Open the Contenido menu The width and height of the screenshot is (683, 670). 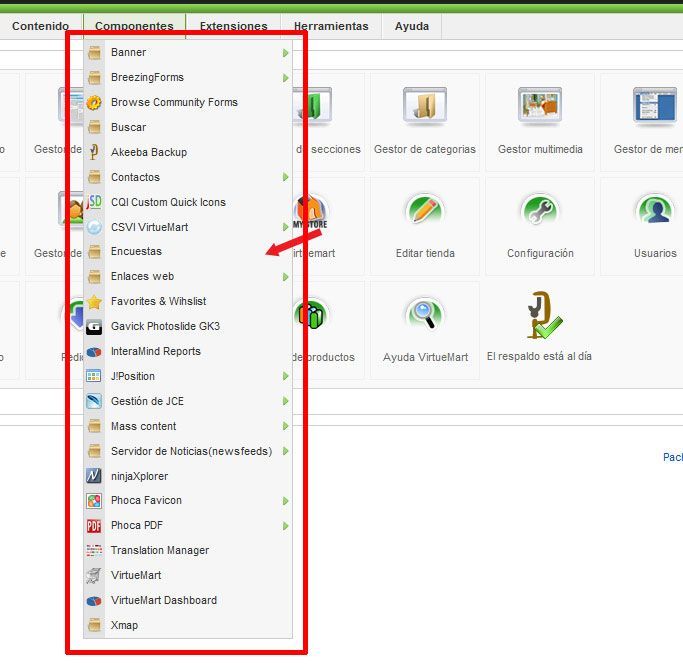coord(41,26)
